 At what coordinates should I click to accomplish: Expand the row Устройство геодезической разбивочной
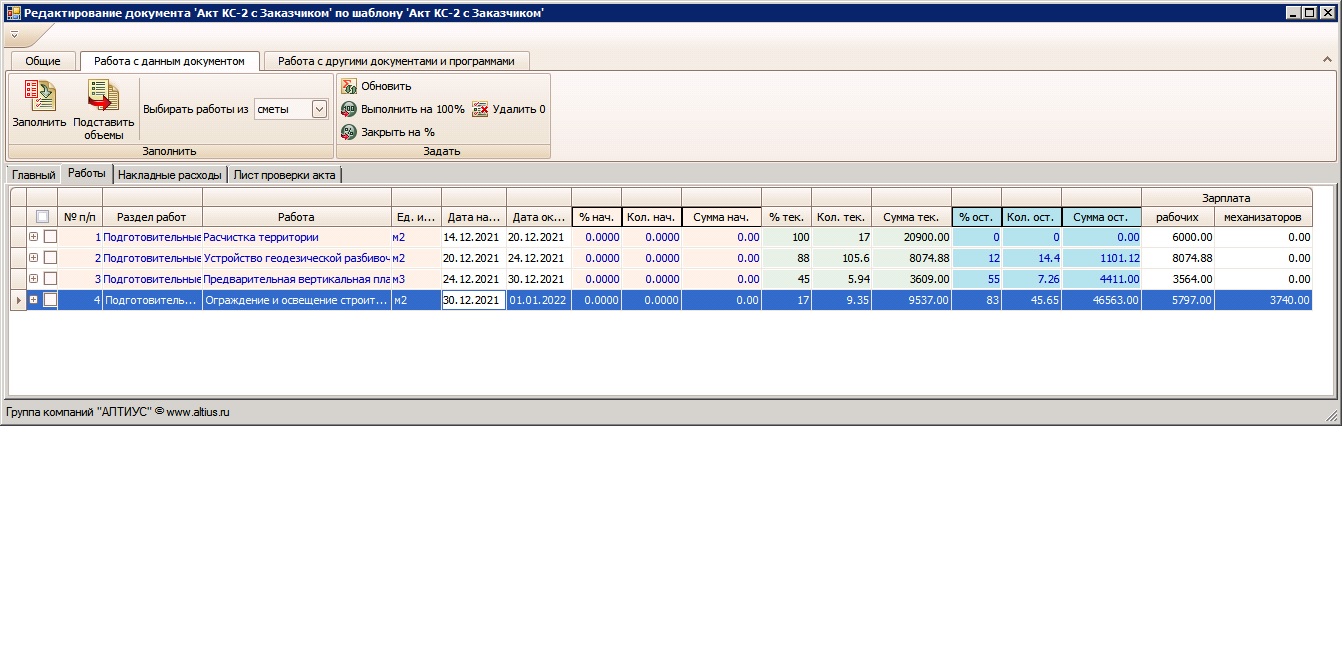pos(33,258)
